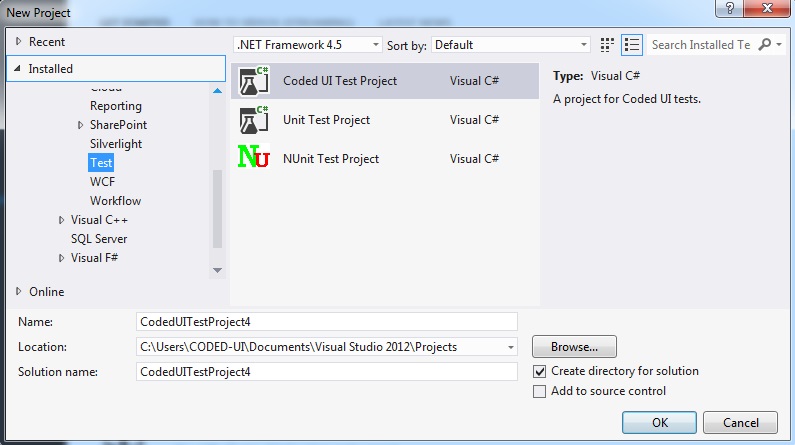The width and height of the screenshot is (795, 445).
Task: Click the Coded UI Test Project flask icon
Action: pyautogui.click(x=253, y=81)
